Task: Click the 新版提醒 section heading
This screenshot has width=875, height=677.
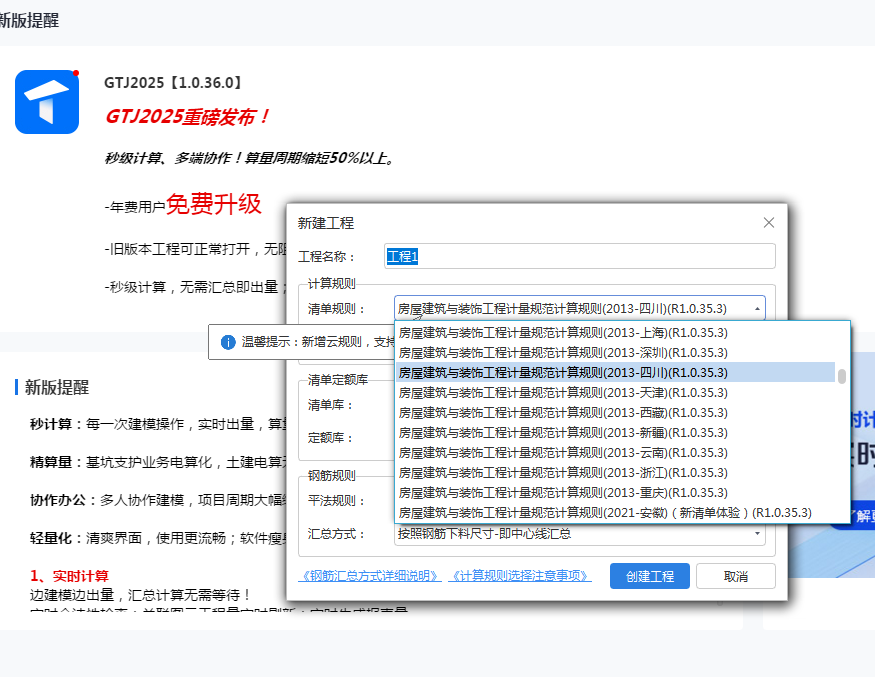Action: [56, 387]
